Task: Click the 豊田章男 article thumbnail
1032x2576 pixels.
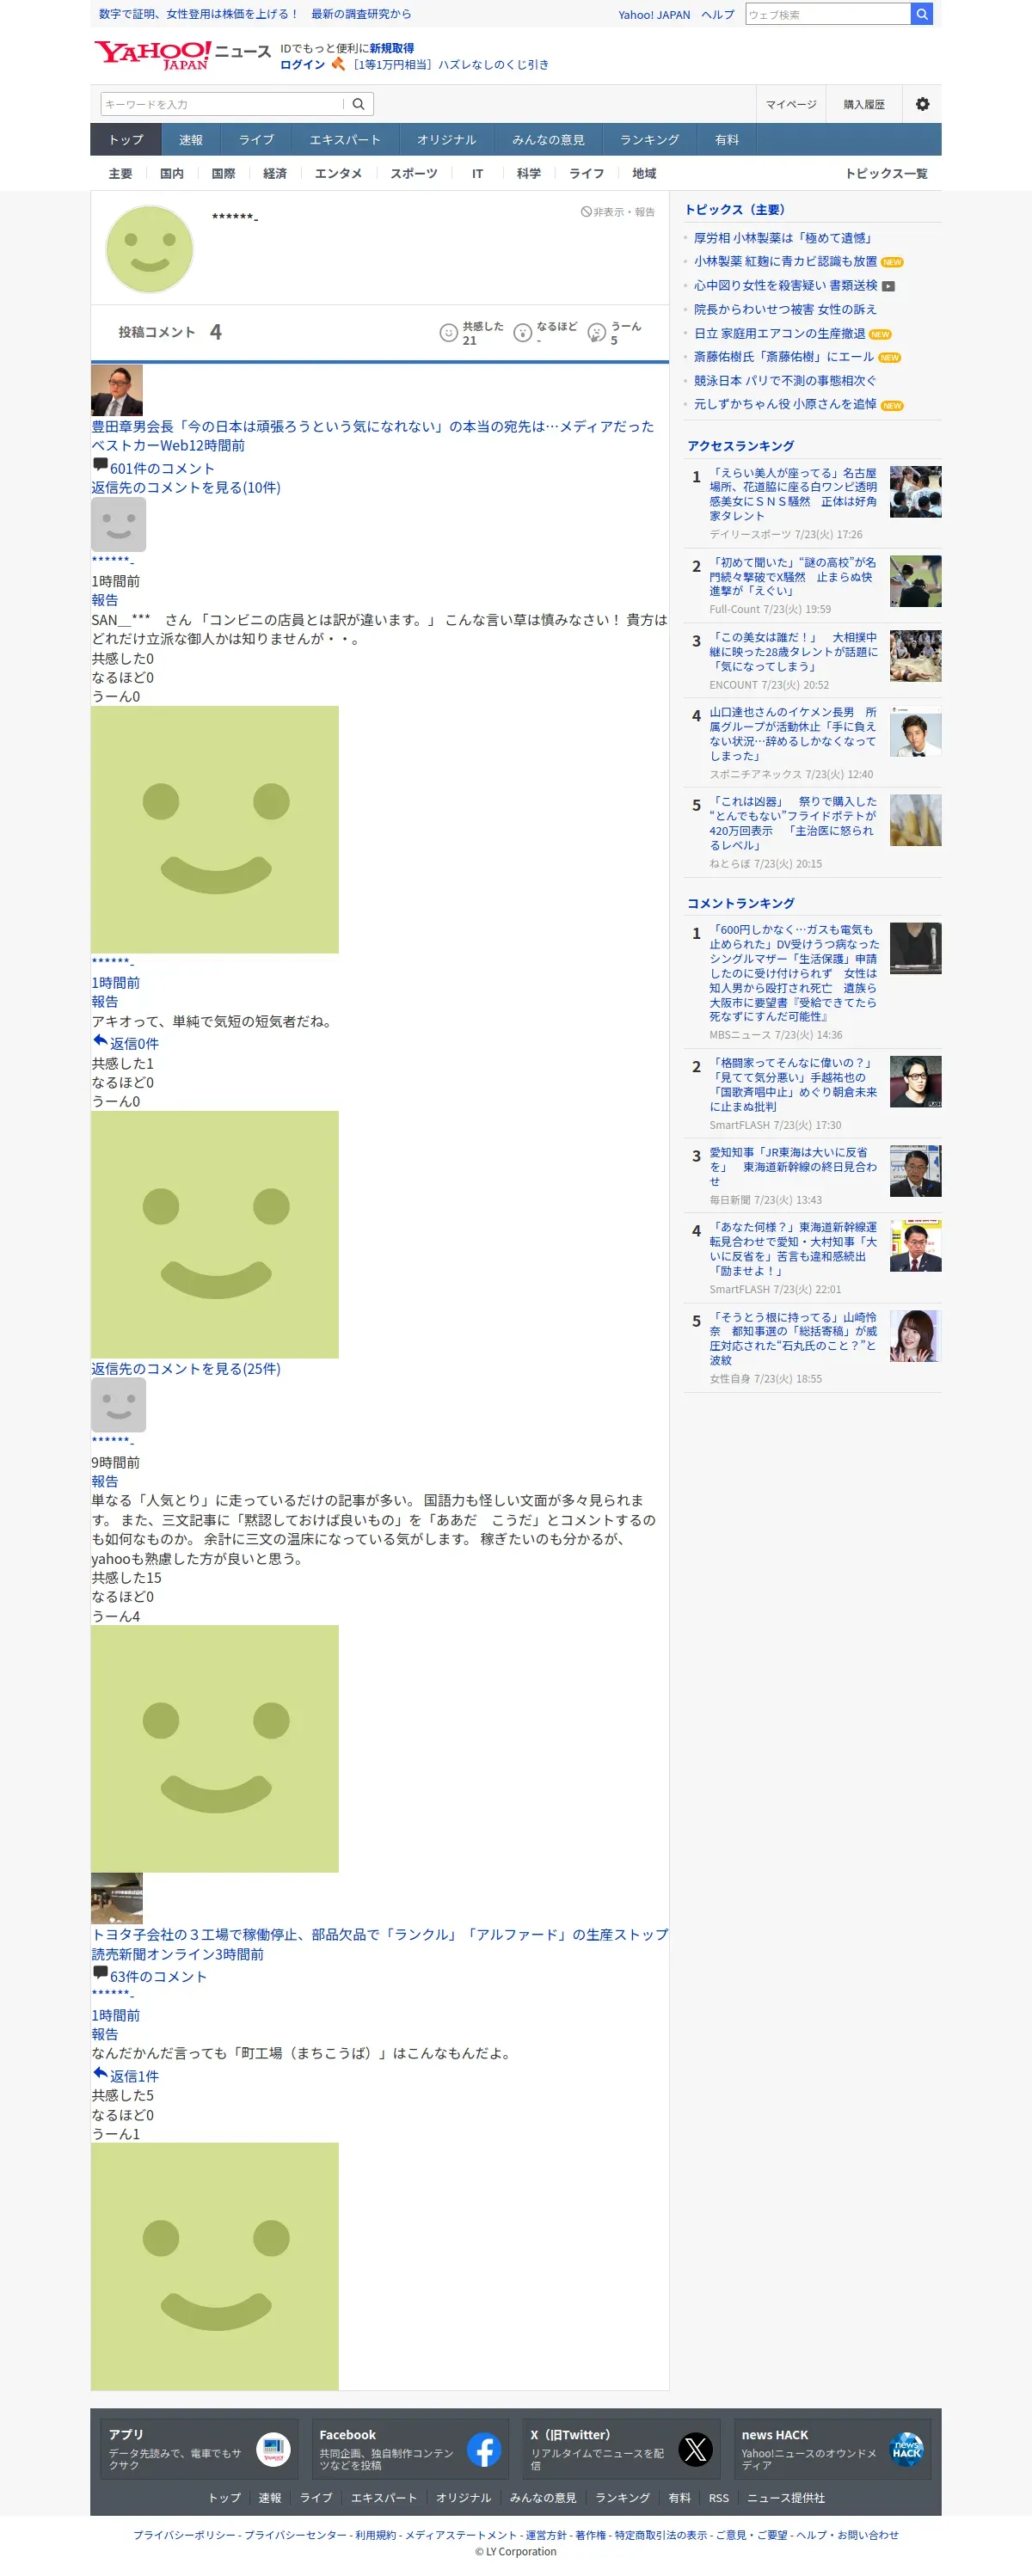Action: [117, 390]
